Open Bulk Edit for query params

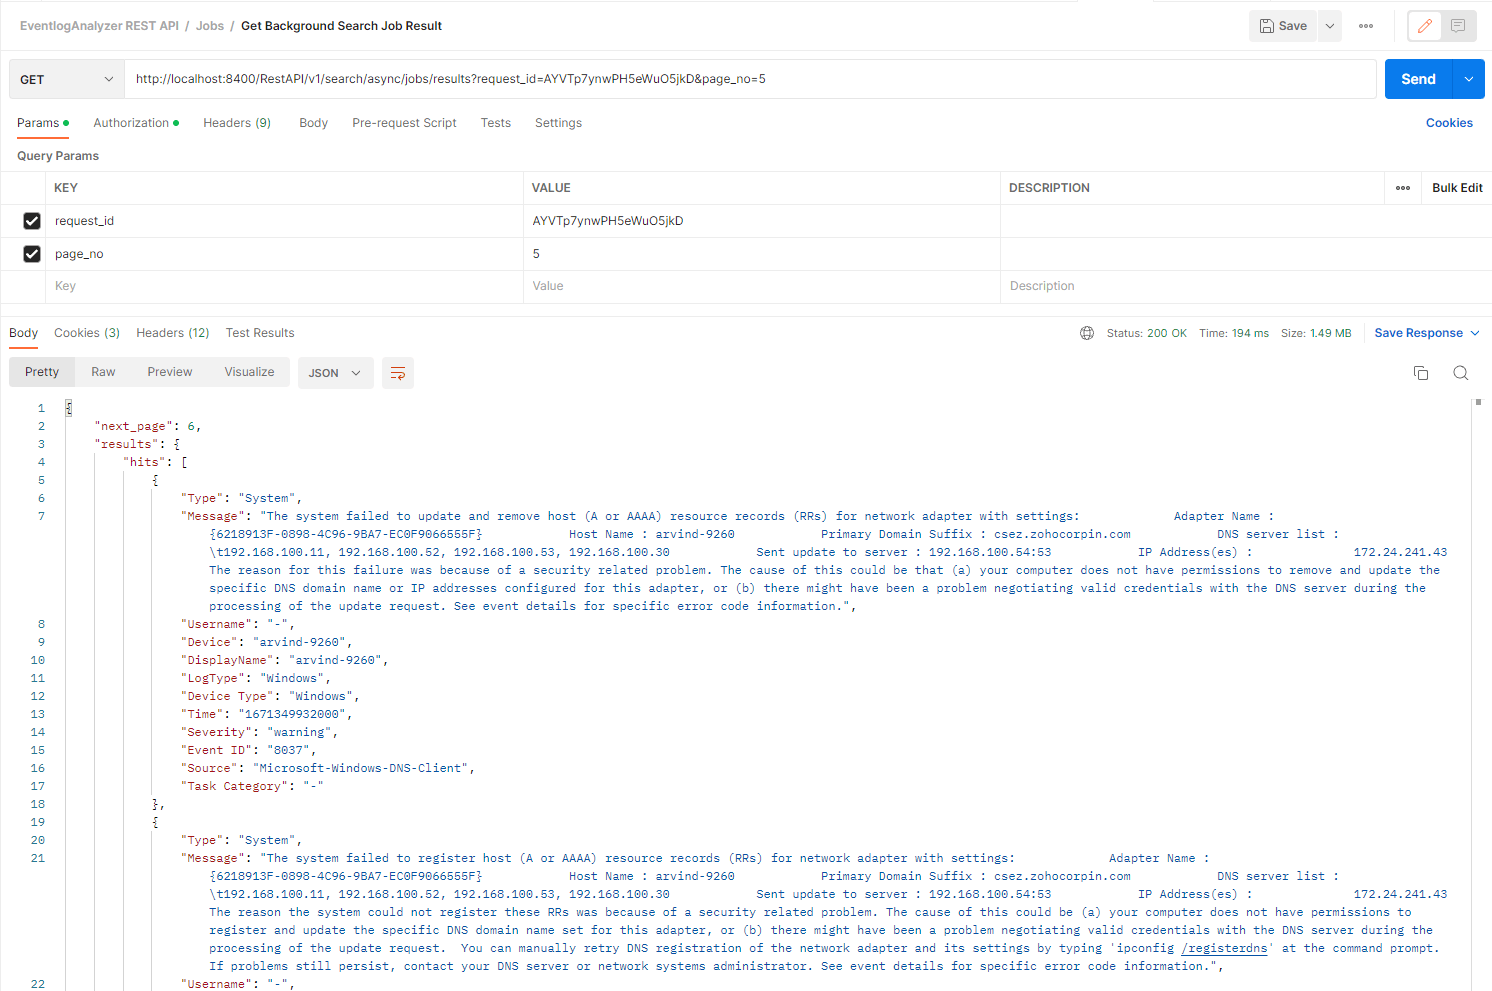[x=1456, y=187]
